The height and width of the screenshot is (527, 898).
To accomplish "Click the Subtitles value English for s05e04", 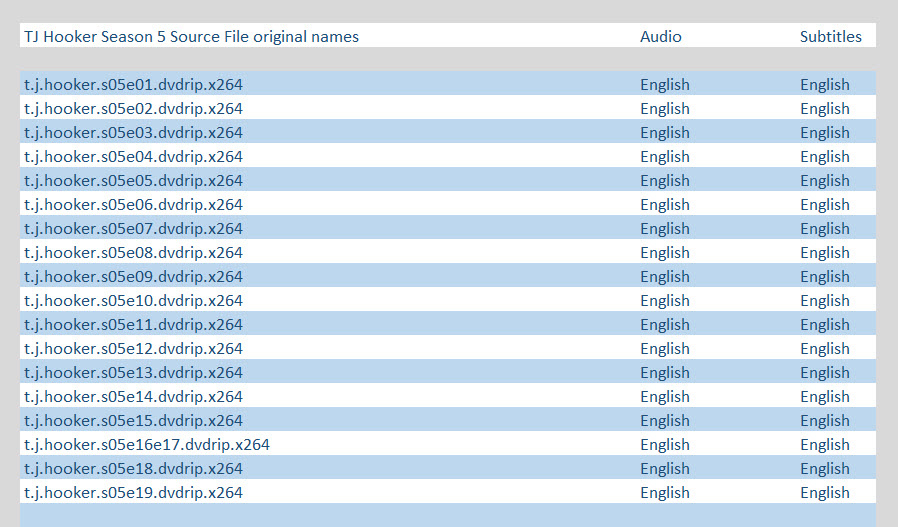I will click(825, 158).
